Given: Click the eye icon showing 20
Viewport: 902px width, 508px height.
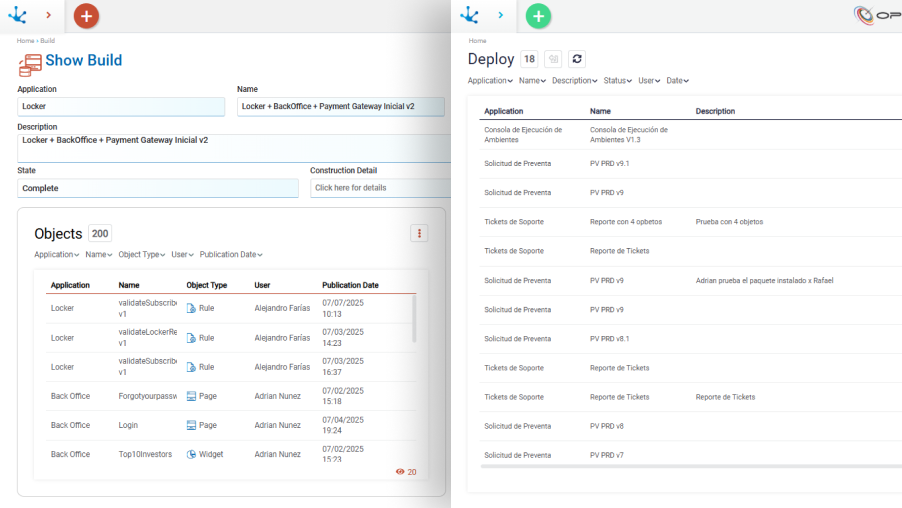Looking at the screenshot, I should pyautogui.click(x=400, y=472).
